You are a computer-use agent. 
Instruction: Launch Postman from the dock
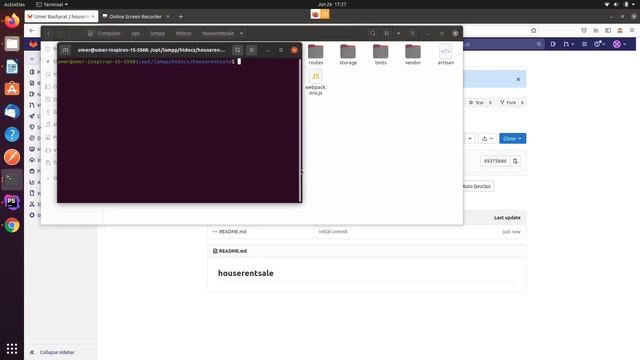pos(12,157)
